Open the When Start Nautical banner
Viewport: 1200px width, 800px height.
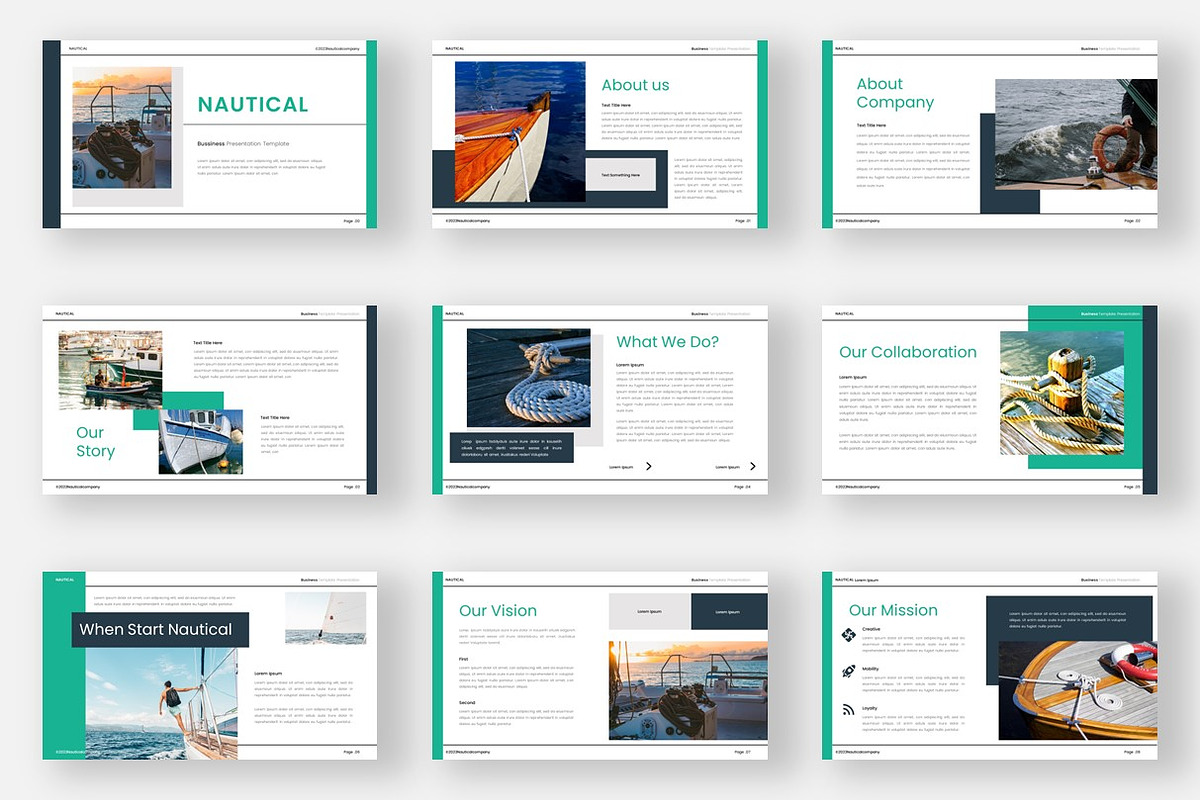(x=160, y=629)
